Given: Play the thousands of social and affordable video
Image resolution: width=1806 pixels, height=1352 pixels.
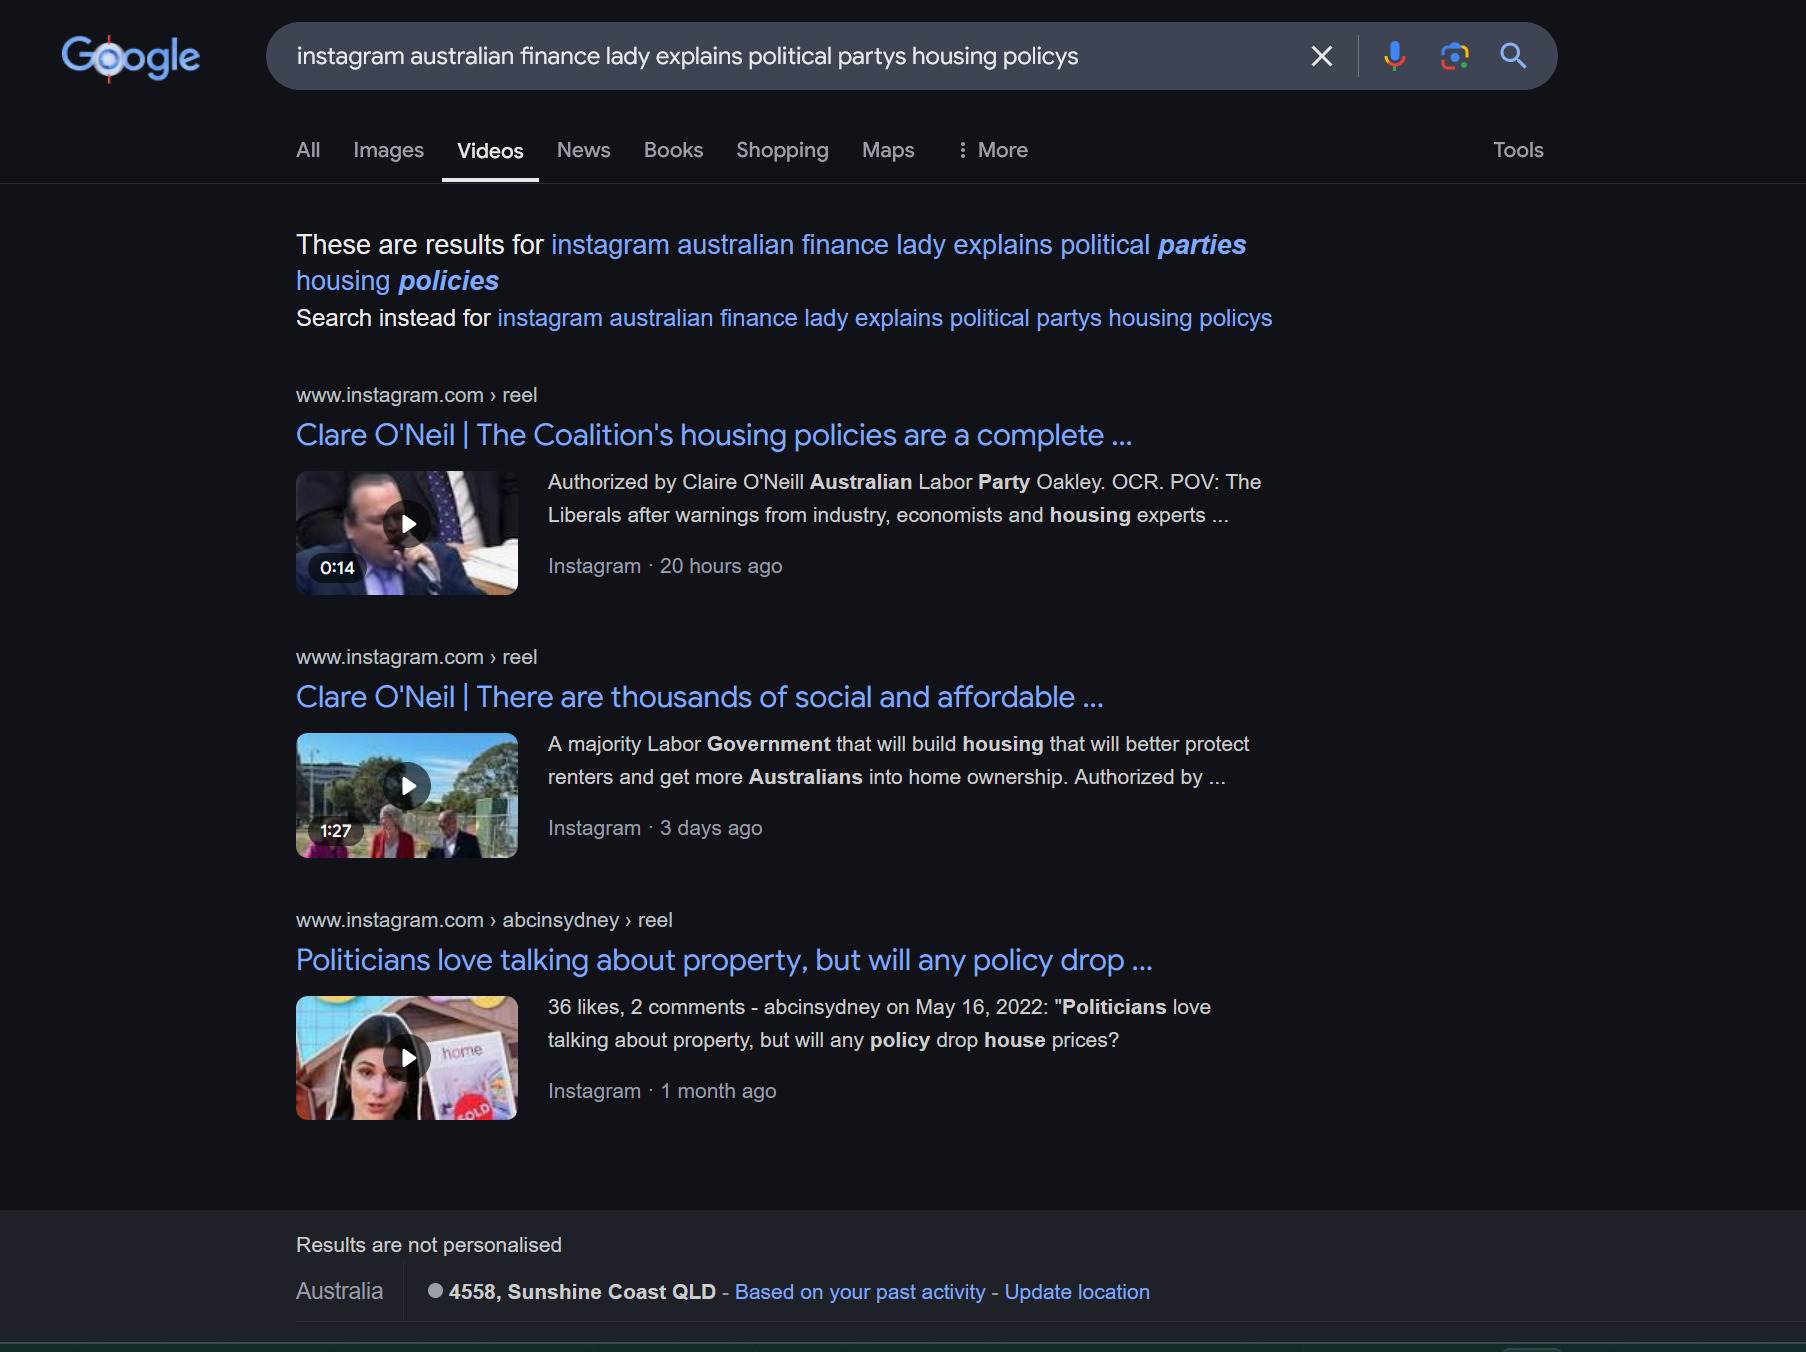Looking at the screenshot, I should tap(406, 785).
